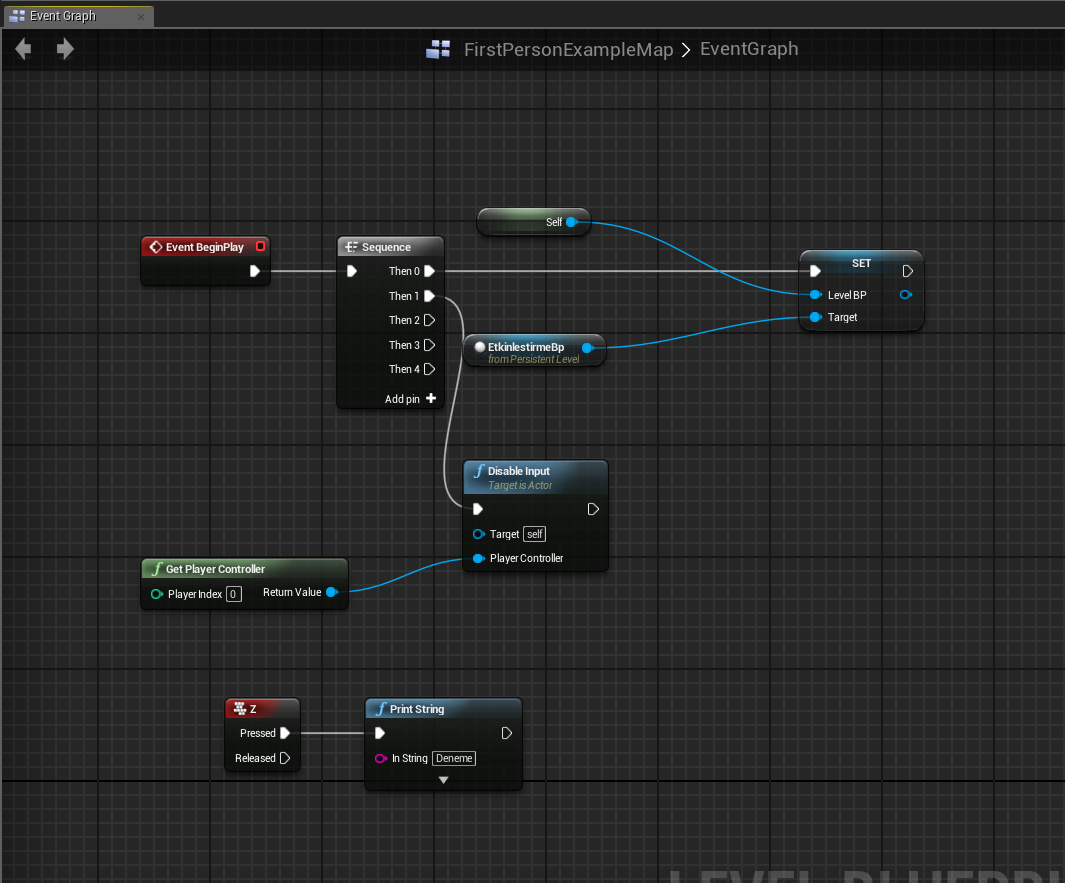Edit the In String text field 'Deneme'
1065x883 pixels.
454,758
